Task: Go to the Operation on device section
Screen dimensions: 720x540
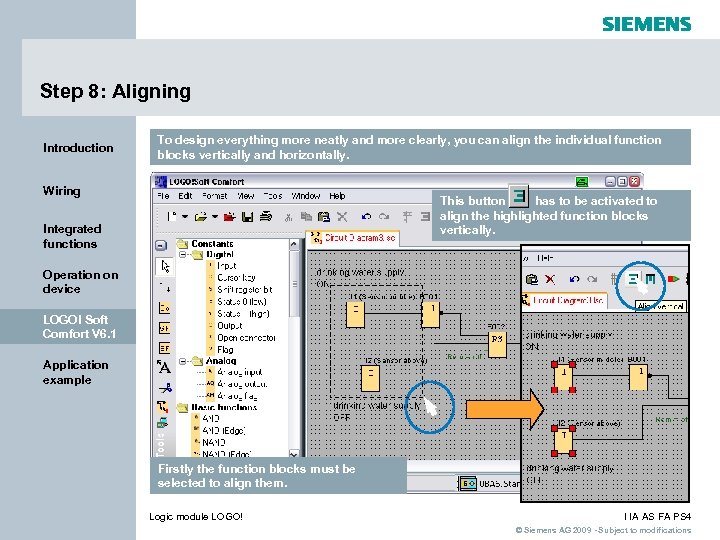Action: tap(80, 281)
